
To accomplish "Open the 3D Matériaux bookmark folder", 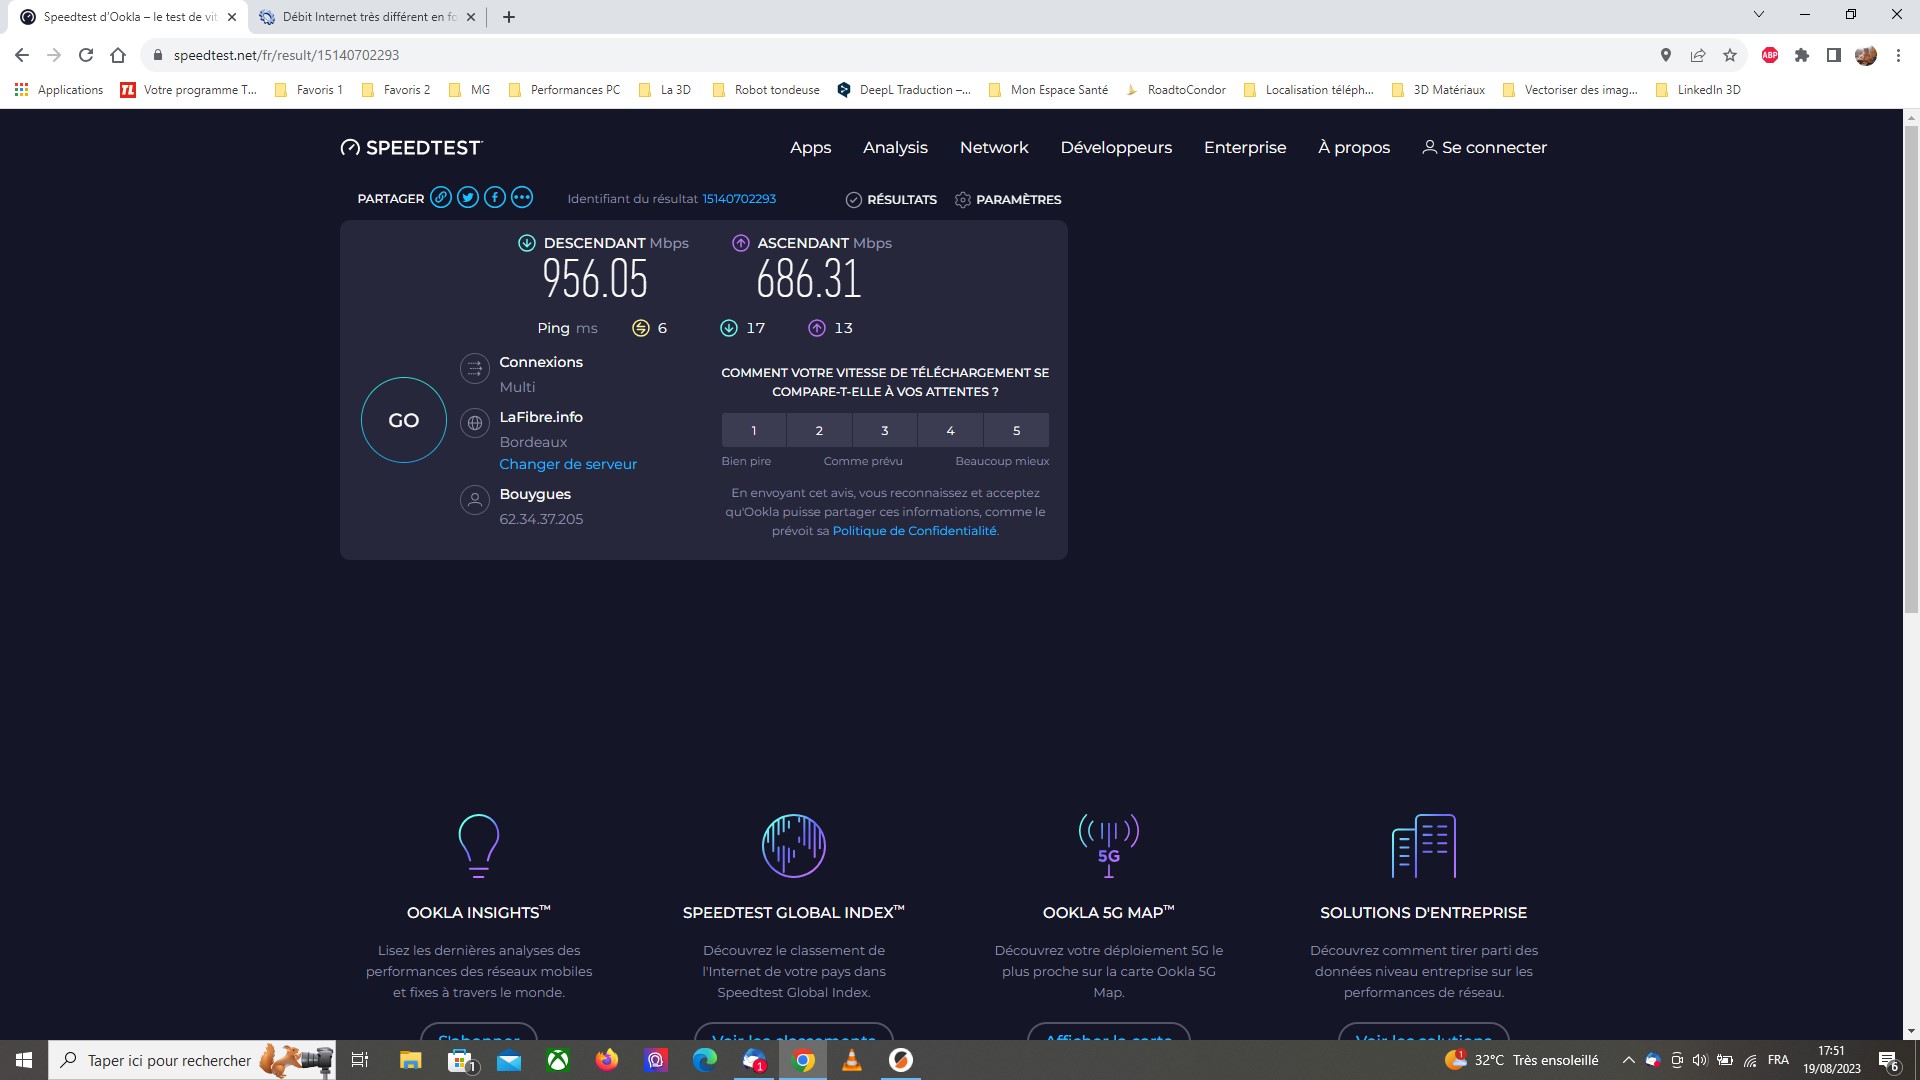I will [1438, 90].
